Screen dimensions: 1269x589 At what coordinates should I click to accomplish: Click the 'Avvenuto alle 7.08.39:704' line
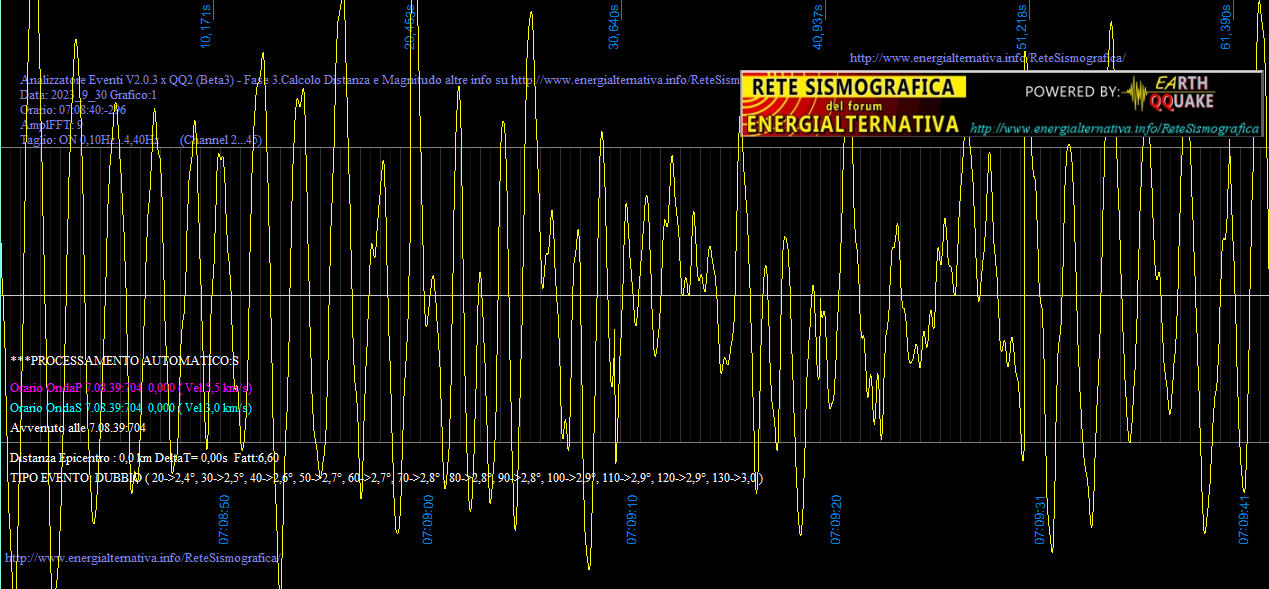(78, 428)
